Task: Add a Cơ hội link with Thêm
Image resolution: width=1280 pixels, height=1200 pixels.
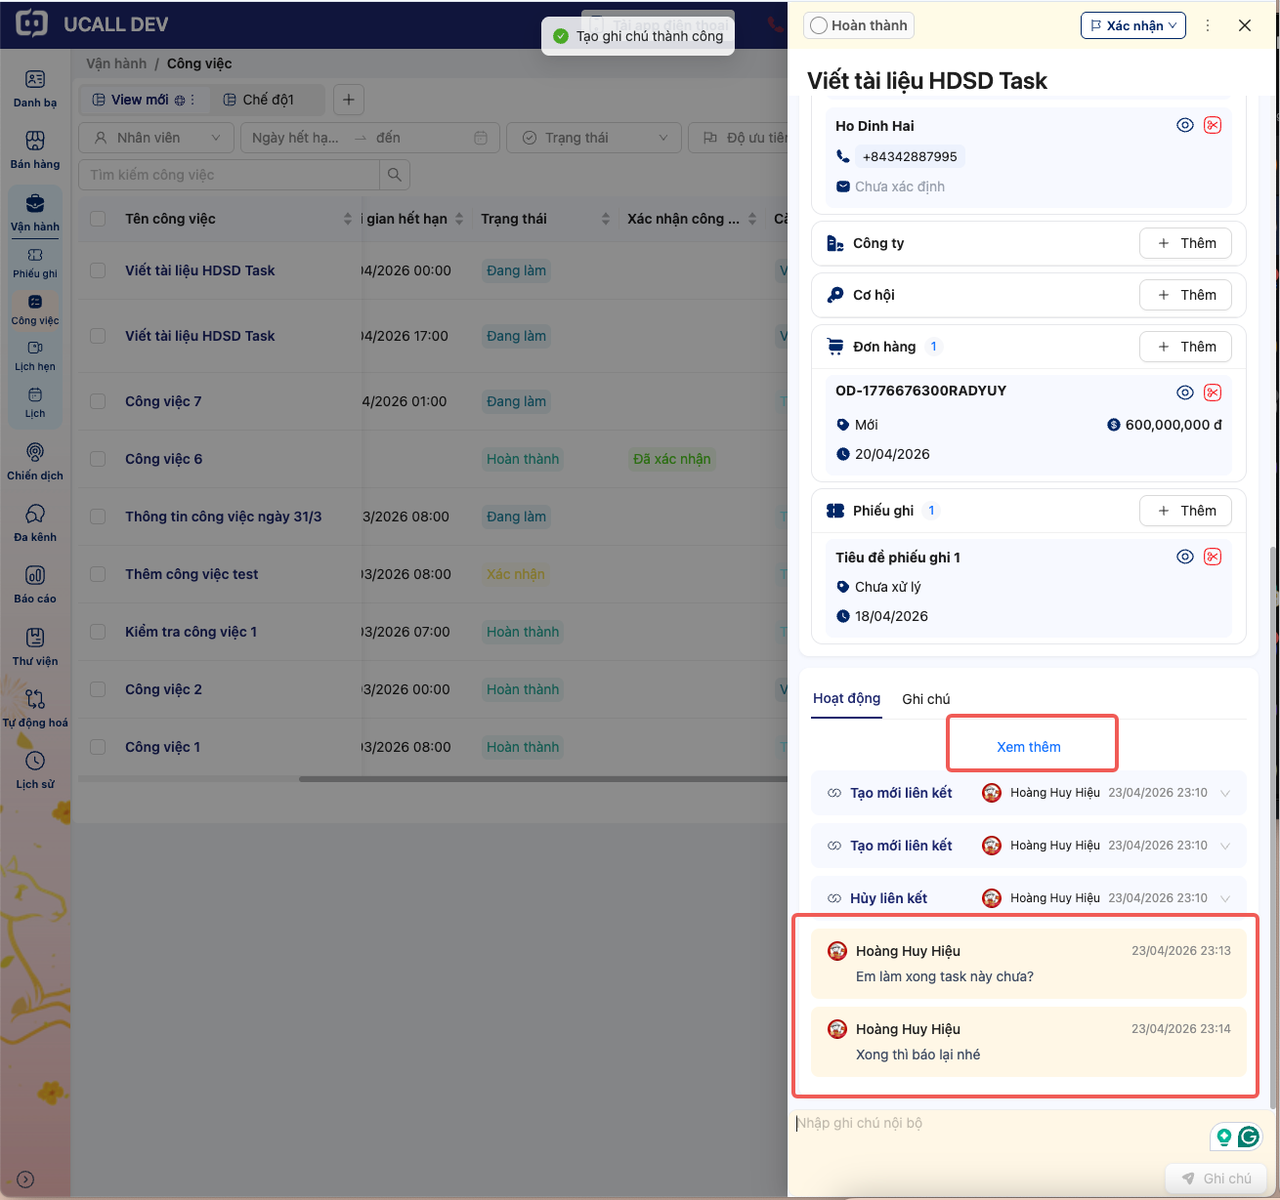Action: (x=1186, y=295)
